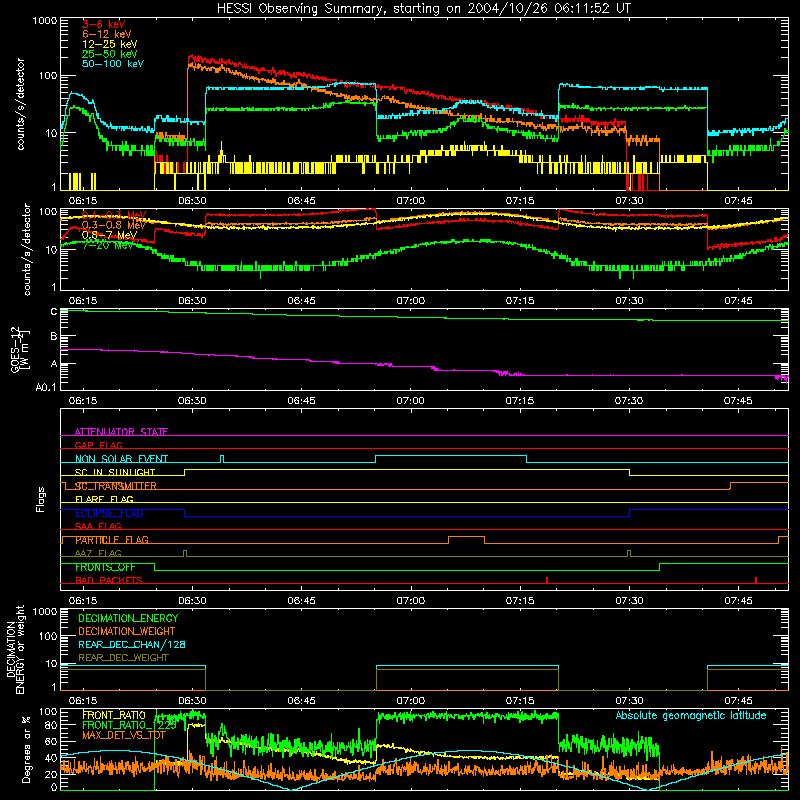Click the REAR_DEC_CHAN/128 legend label
Image resolution: width=800 pixels, height=800 pixels.
coord(132,644)
